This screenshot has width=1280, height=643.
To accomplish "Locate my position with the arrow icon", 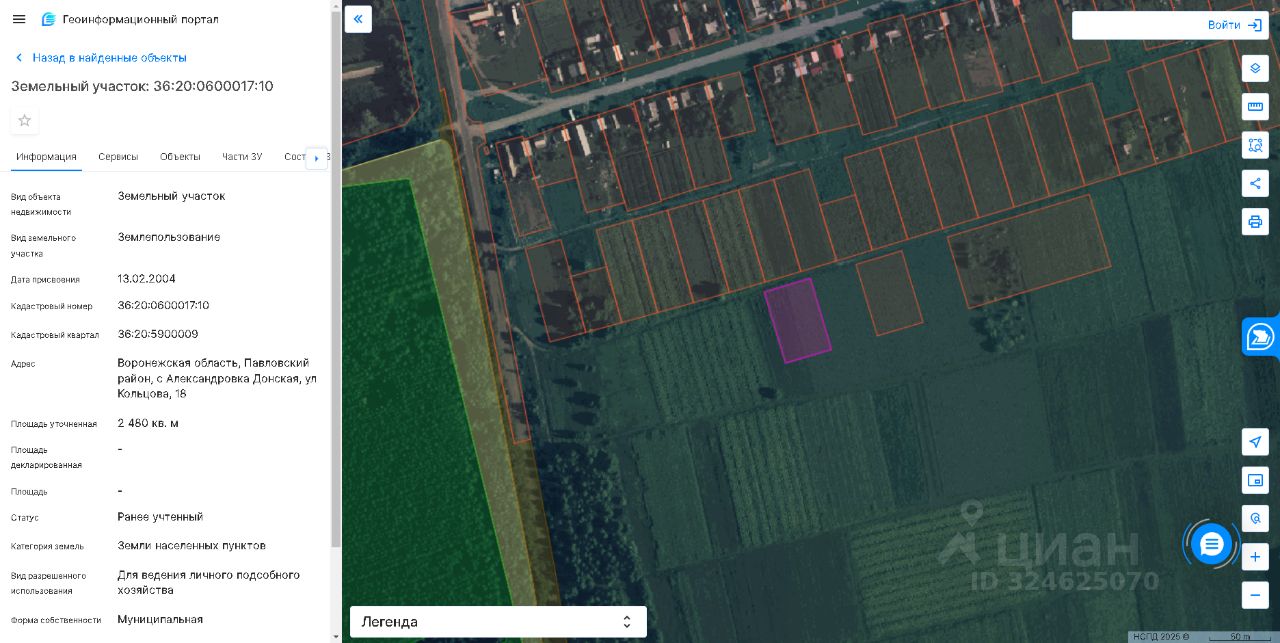I will [x=1255, y=442].
